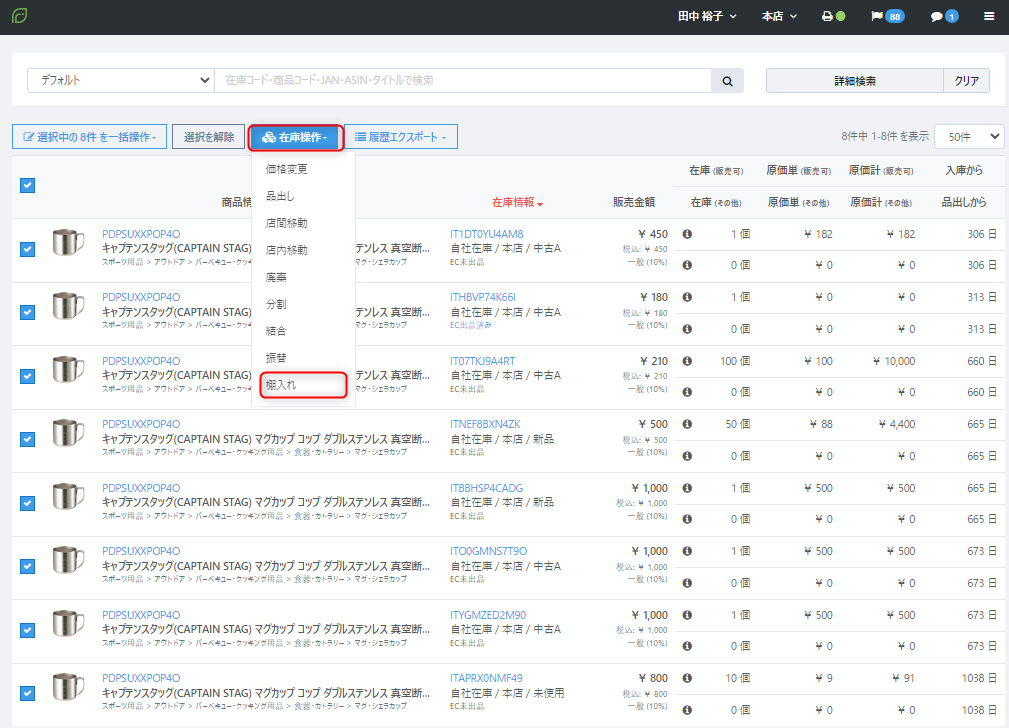1009x728 pixels.
Task: Click info icon beside 100 個 stock
Action: coord(687,361)
